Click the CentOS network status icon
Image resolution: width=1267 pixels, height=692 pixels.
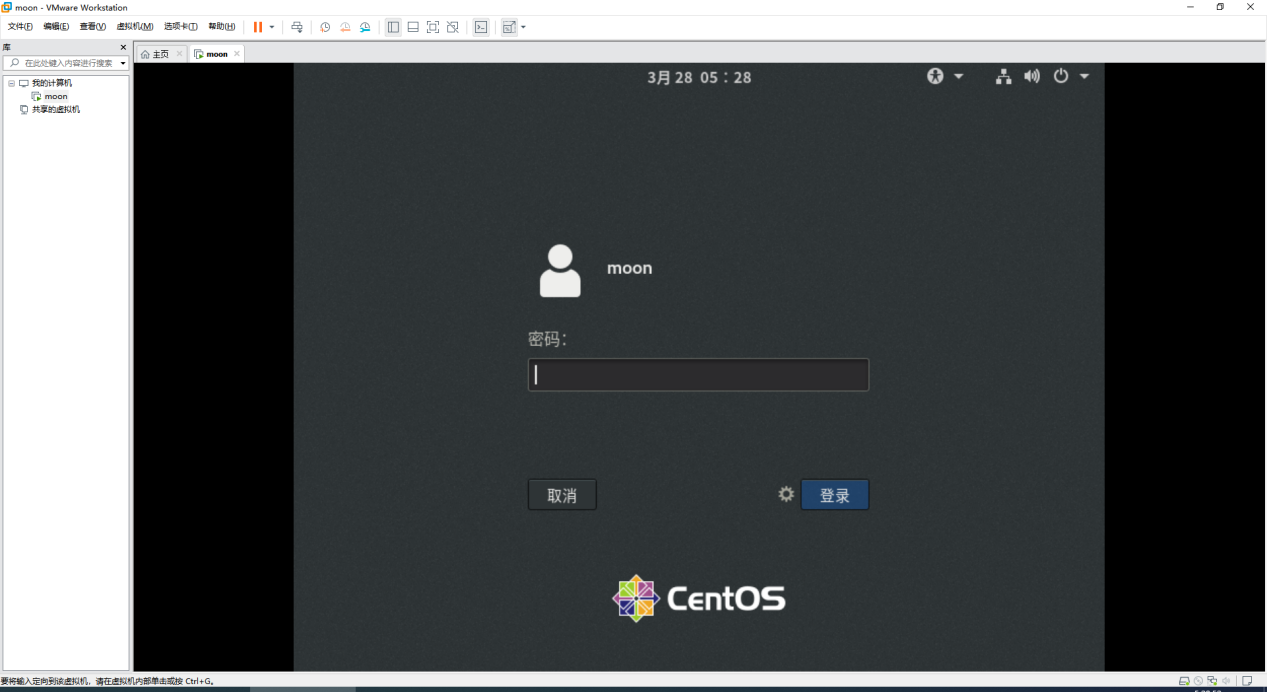(x=1003, y=76)
